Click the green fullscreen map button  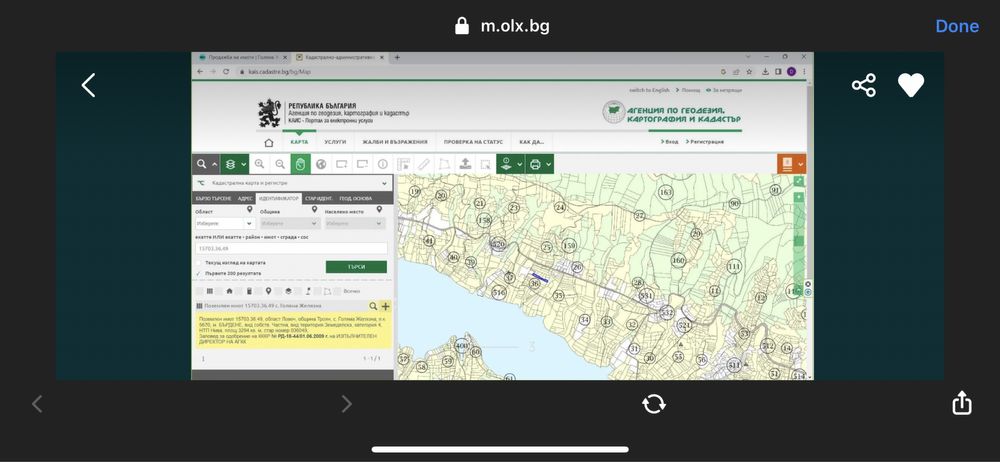798,181
